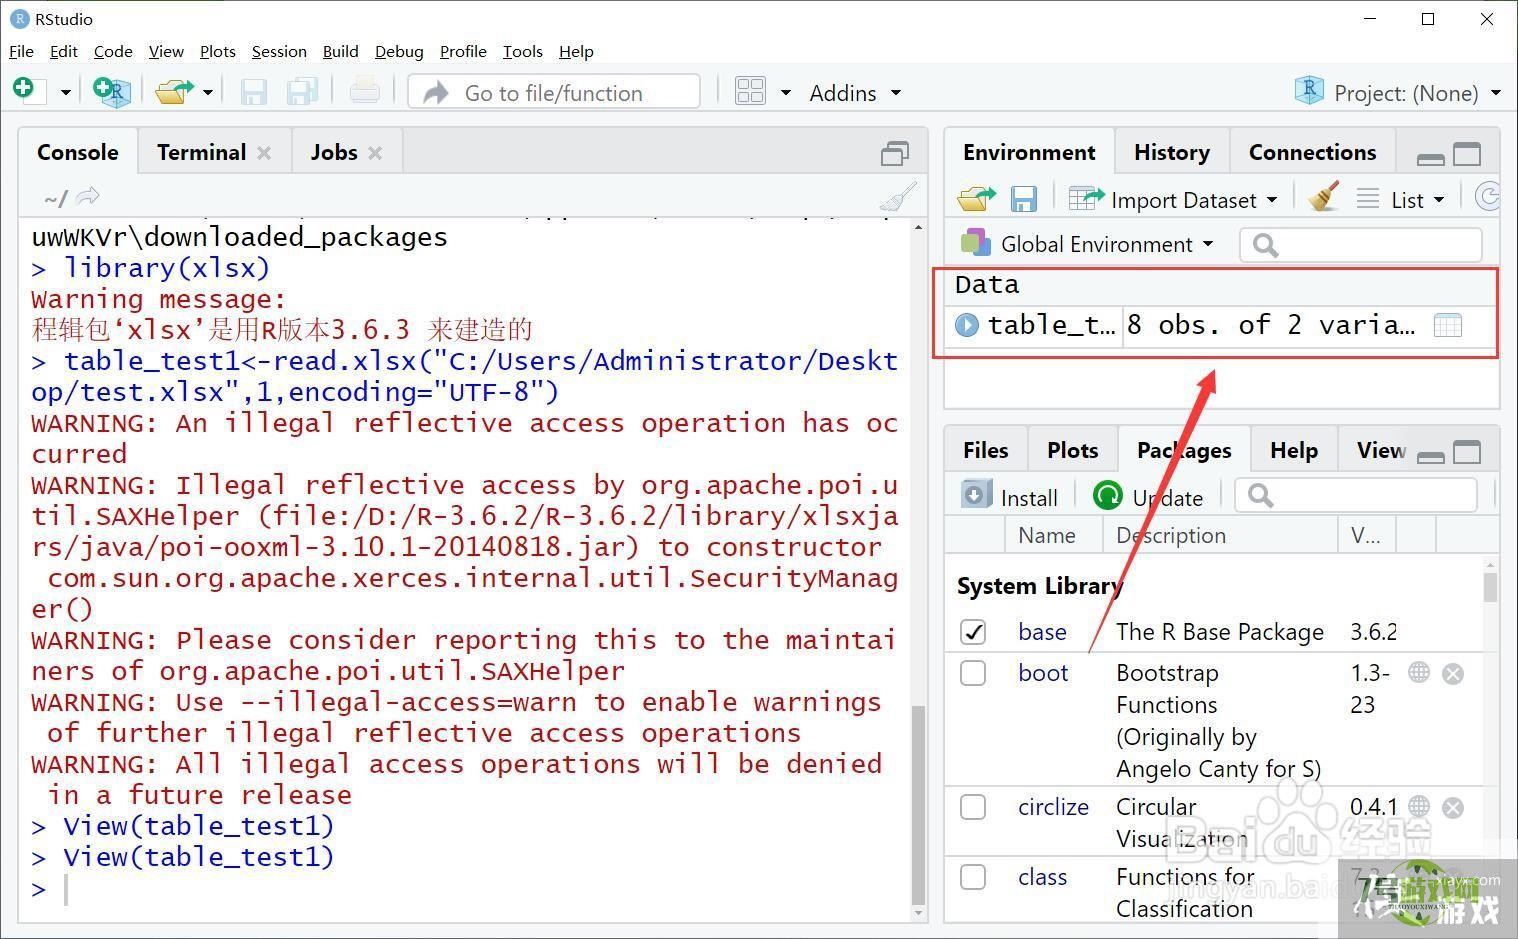Open the File menu
This screenshot has height=939, width=1518.
21,51
